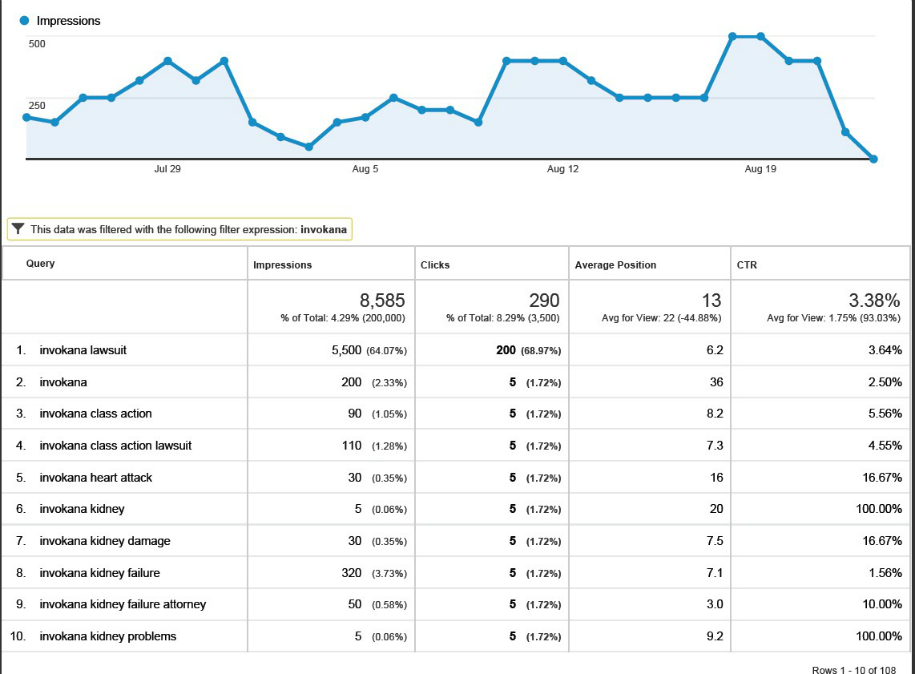This screenshot has width=915, height=674.
Task: Sort table by Clicks column header
Action: tap(435, 265)
